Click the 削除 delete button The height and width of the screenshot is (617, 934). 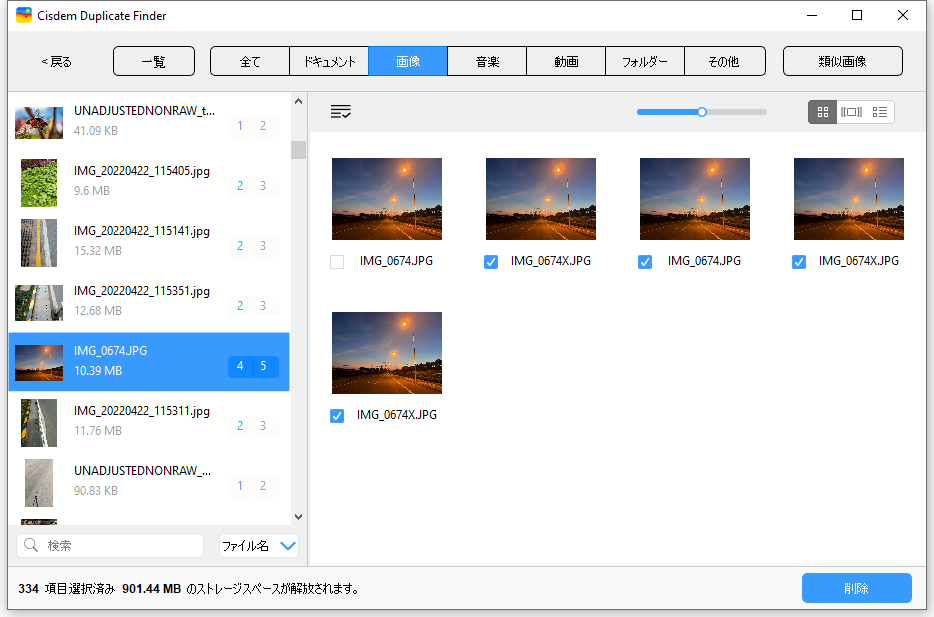coord(857,588)
